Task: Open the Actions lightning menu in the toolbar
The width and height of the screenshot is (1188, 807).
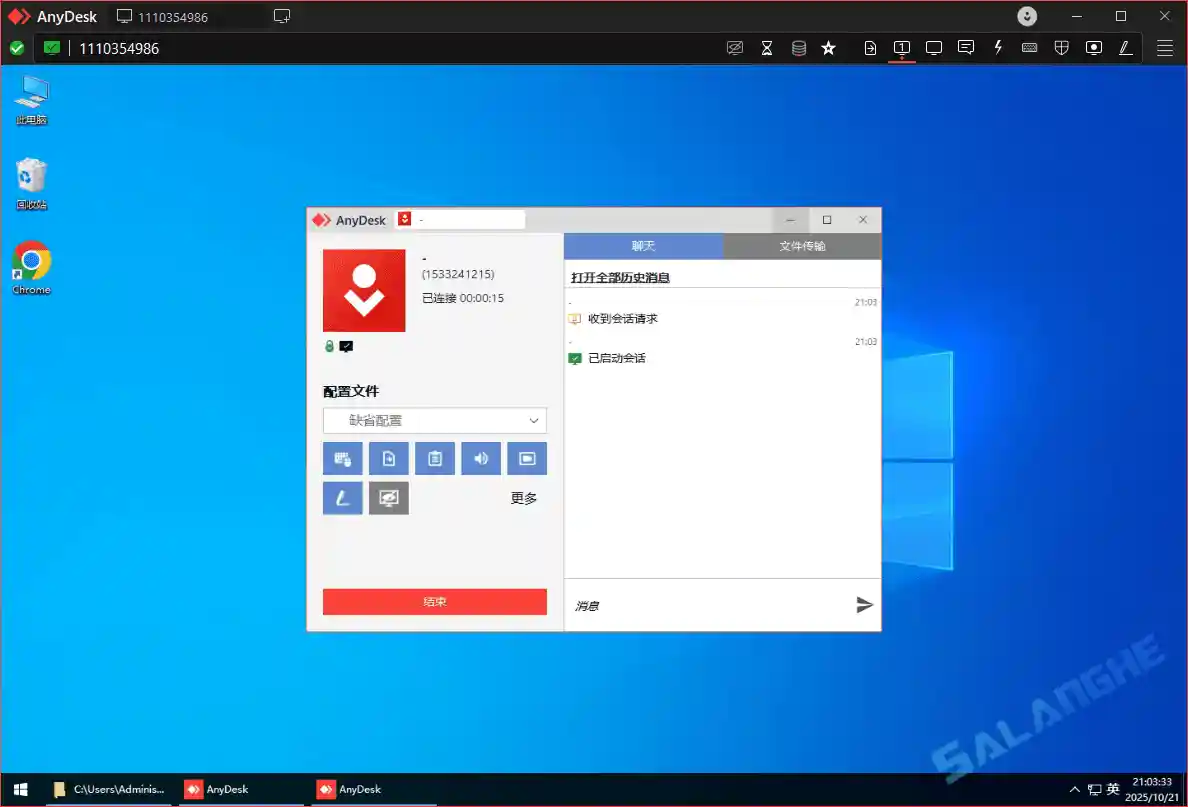Action: pos(998,47)
